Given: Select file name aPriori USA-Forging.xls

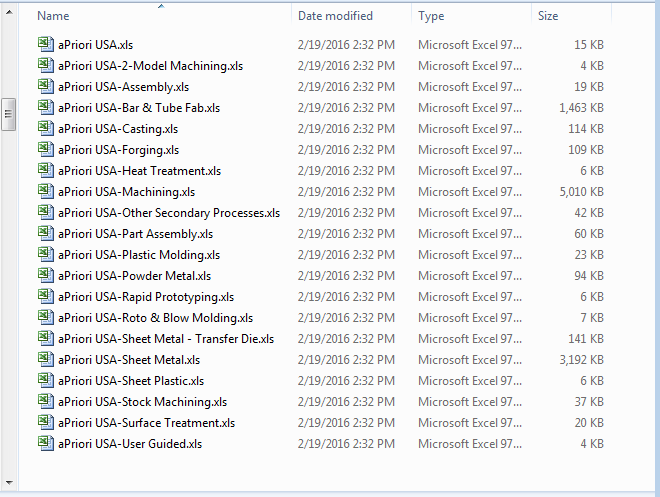Looking at the screenshot, I should click(119, 150).
